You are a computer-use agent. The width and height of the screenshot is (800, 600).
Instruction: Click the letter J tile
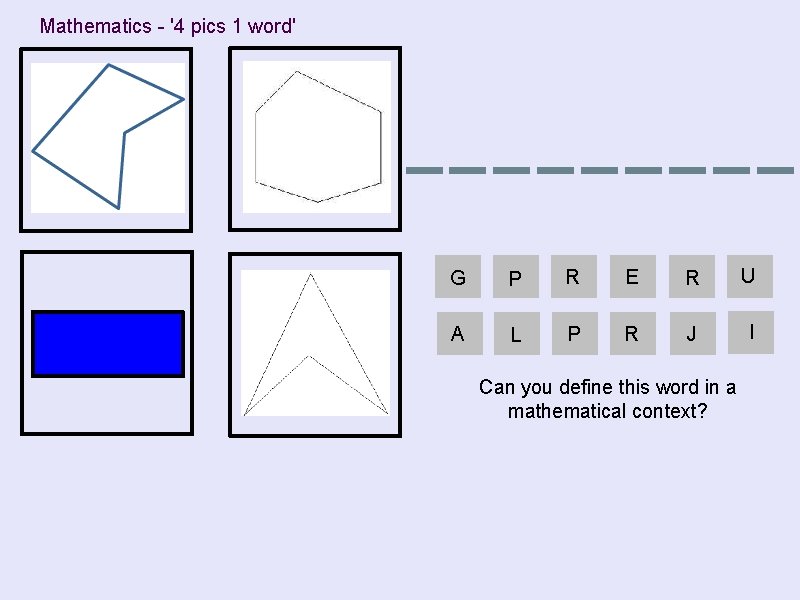(x=693, y=333)
